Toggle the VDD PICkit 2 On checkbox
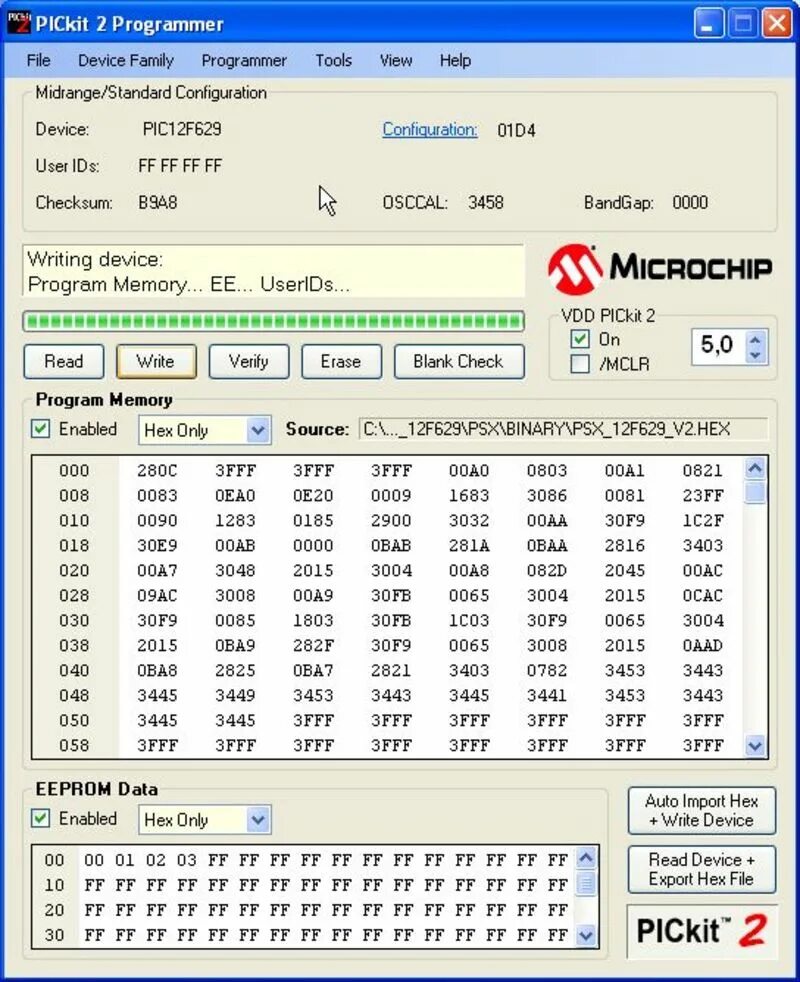Viewport: 800px width, 982px height. click(580, 339)
